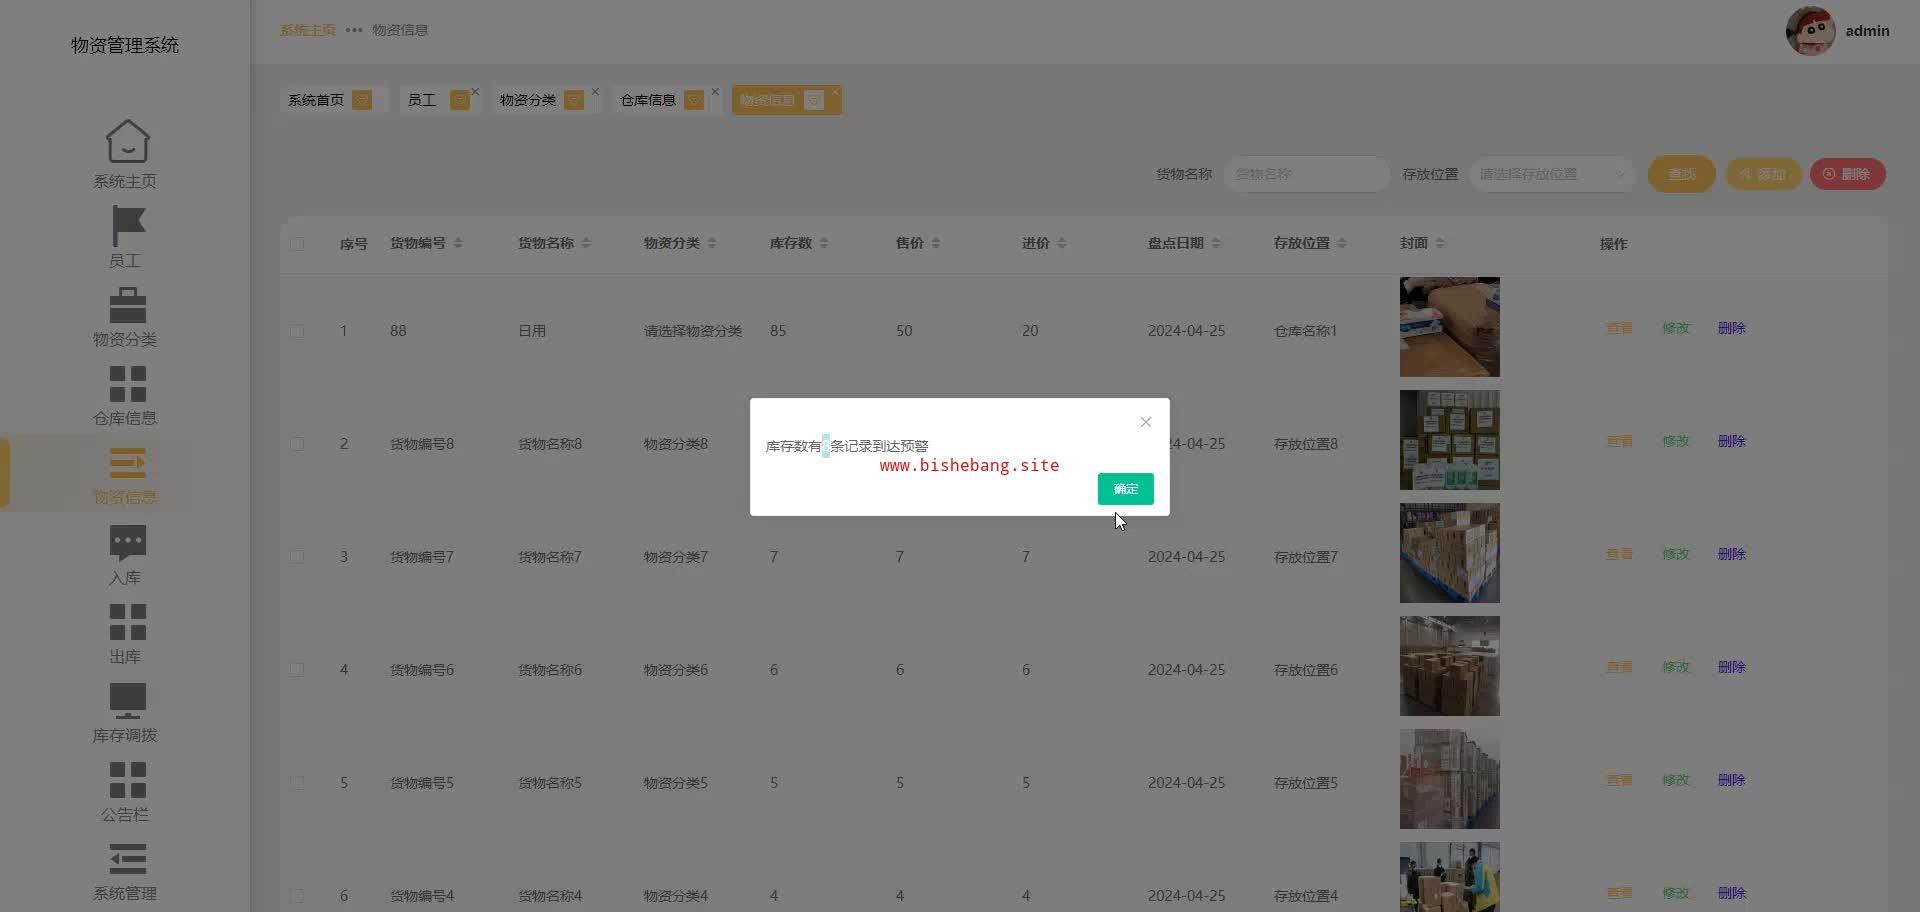1920x912 pixels.
Task: Sort table by 货物编号 column arrows
Action: (x=458, y=243)
